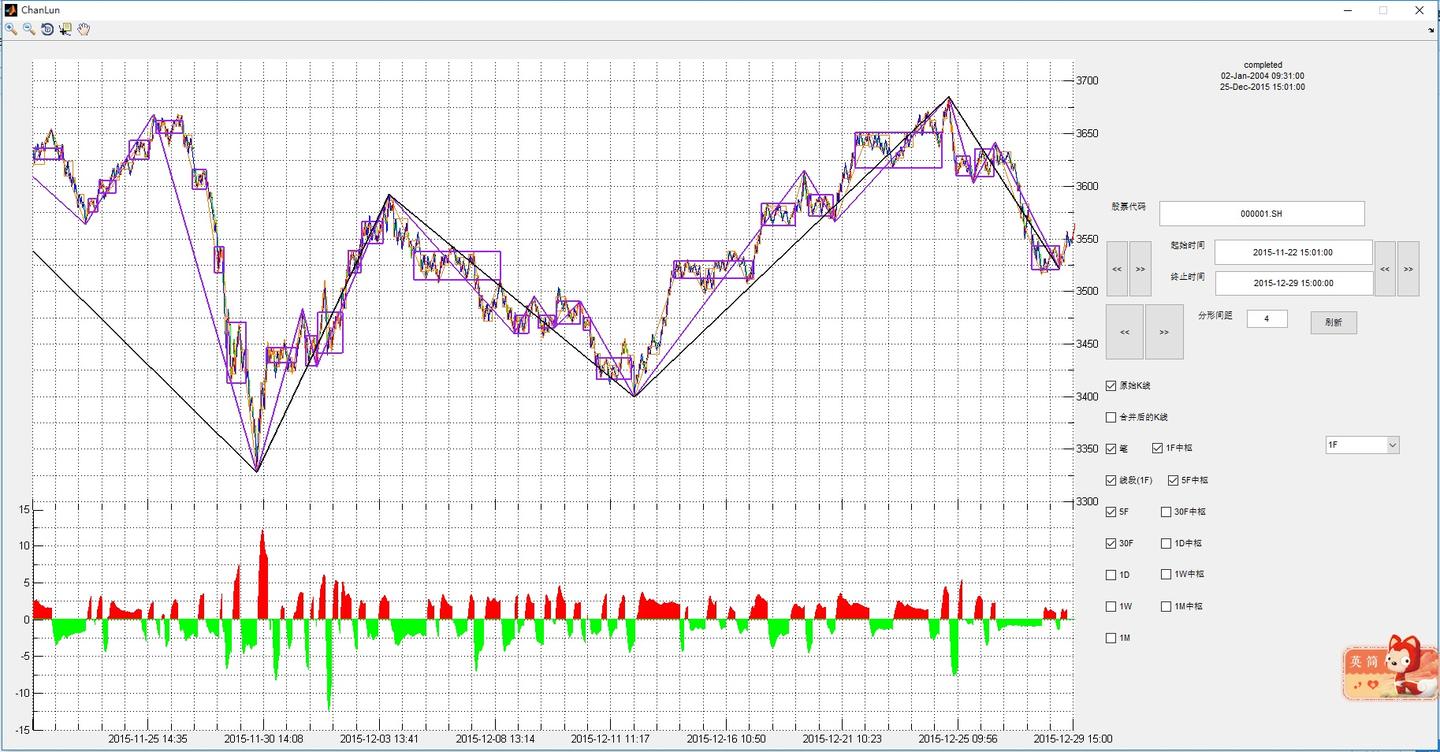
Task: Click the 分形间距 field containing 4
Action: [1267, 319]
